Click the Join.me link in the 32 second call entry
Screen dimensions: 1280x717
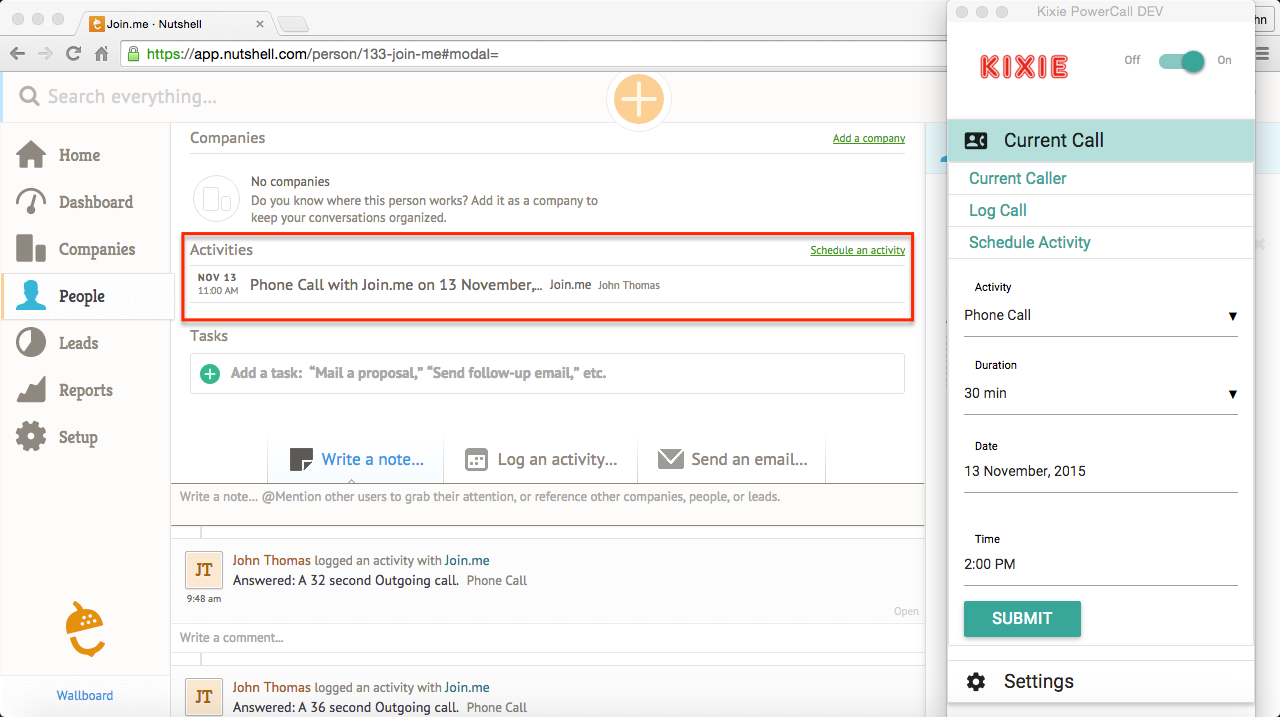click(x=467, y=561)
